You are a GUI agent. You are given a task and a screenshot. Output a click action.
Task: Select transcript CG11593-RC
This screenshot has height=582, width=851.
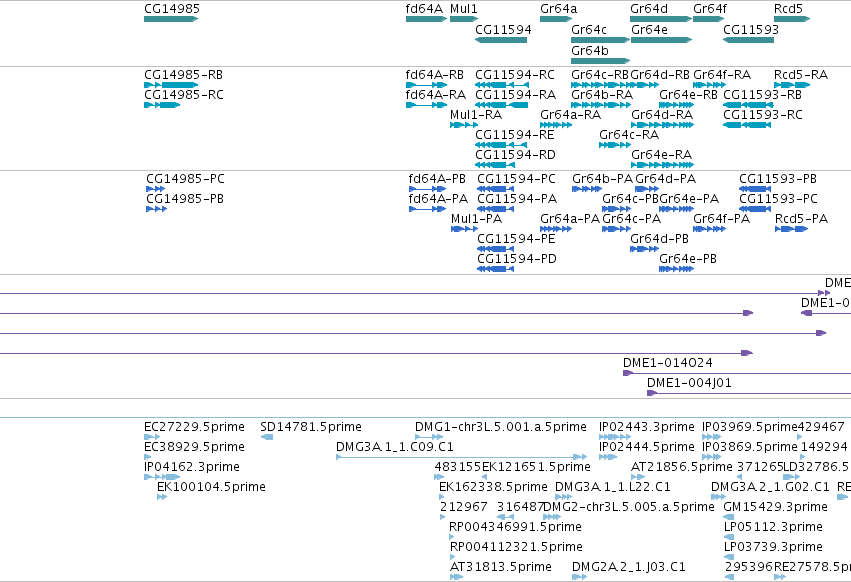[x=747, y=125]
